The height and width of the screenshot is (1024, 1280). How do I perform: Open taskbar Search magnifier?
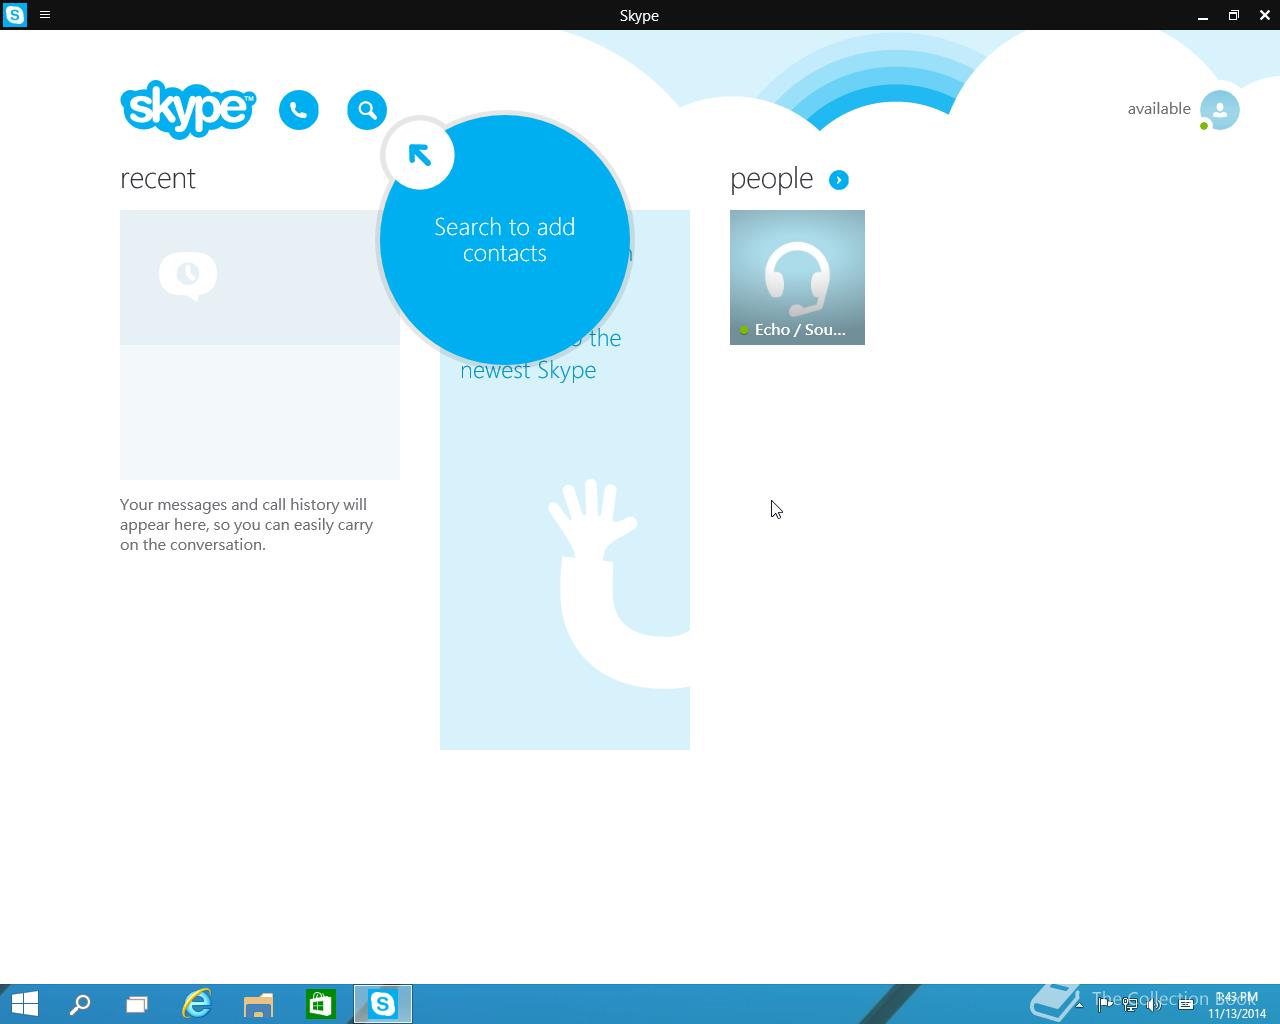80,1004
